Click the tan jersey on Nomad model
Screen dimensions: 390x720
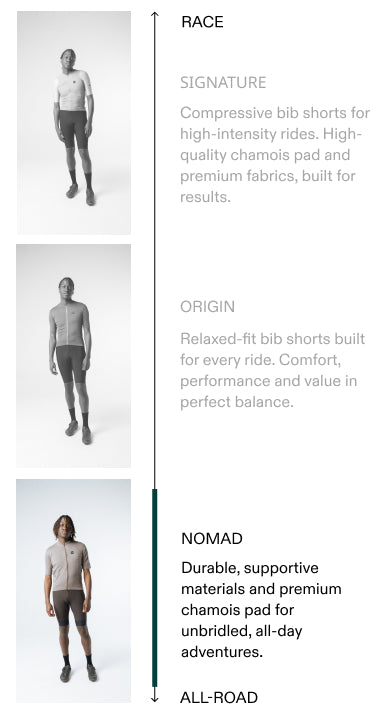tap(68, 566)
